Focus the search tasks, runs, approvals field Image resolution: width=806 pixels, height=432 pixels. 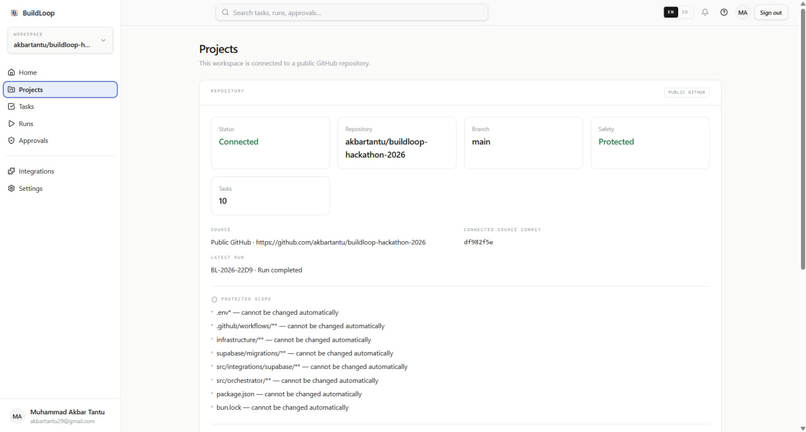click(x=352, y=12)
